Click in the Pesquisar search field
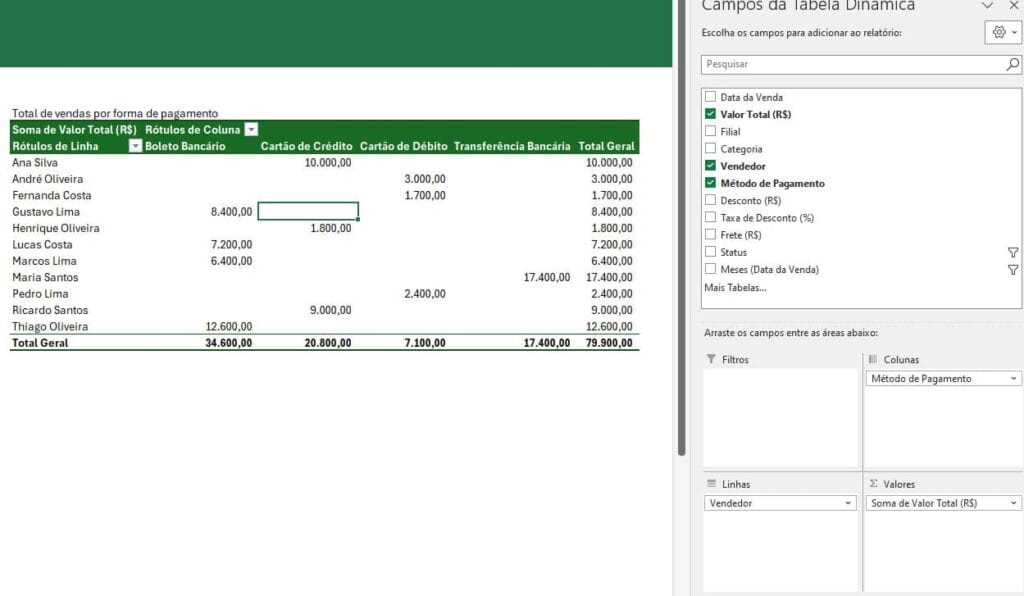The height and width of the screenshot is (596, 1024). click(x=850, y=64)
